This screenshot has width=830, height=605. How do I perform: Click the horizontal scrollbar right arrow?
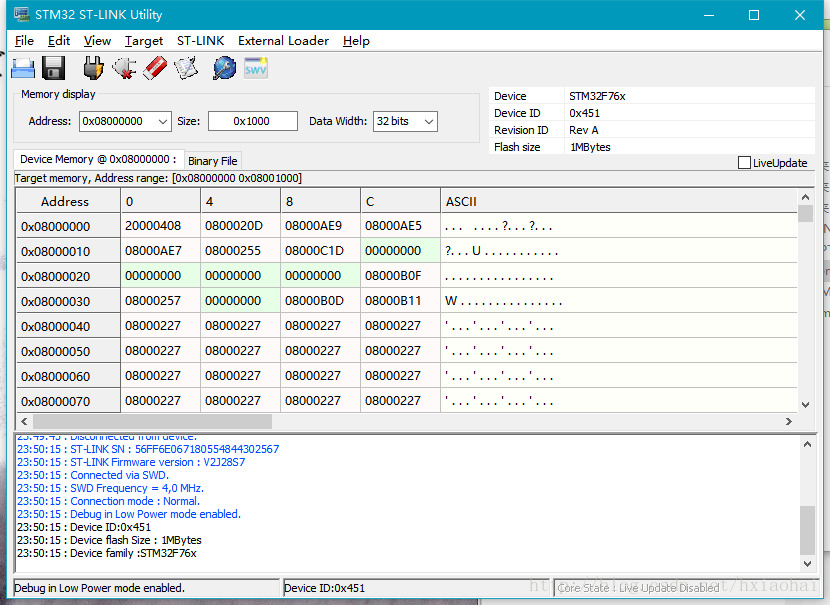coord(789,421)
